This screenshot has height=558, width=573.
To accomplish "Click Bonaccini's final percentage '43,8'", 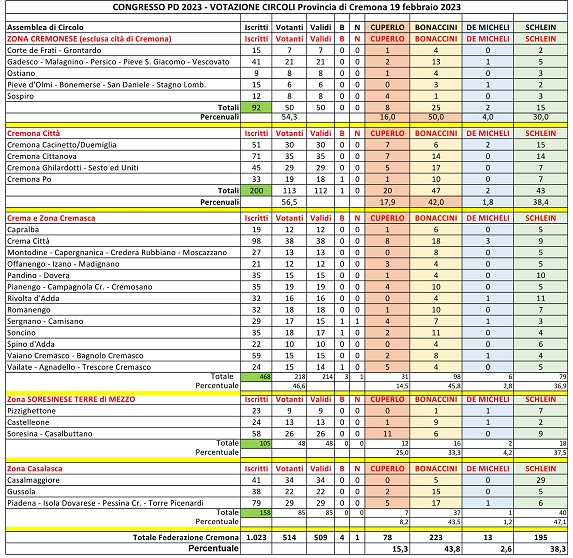I will pyautogui.click(x=452, y=549).
